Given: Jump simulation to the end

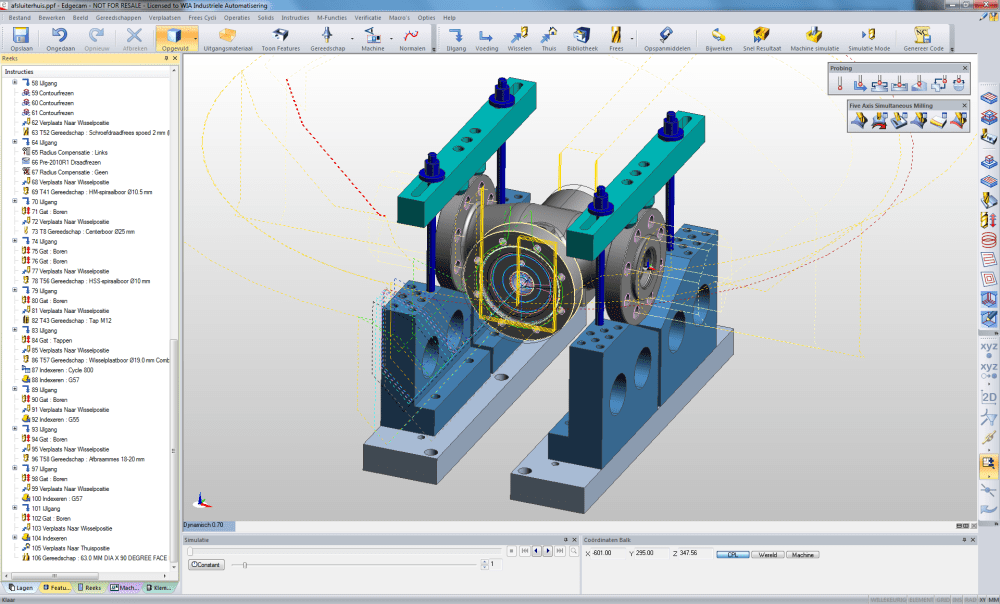Looking at the screenshot, I should pyautogui.click(x=559, y=551).
